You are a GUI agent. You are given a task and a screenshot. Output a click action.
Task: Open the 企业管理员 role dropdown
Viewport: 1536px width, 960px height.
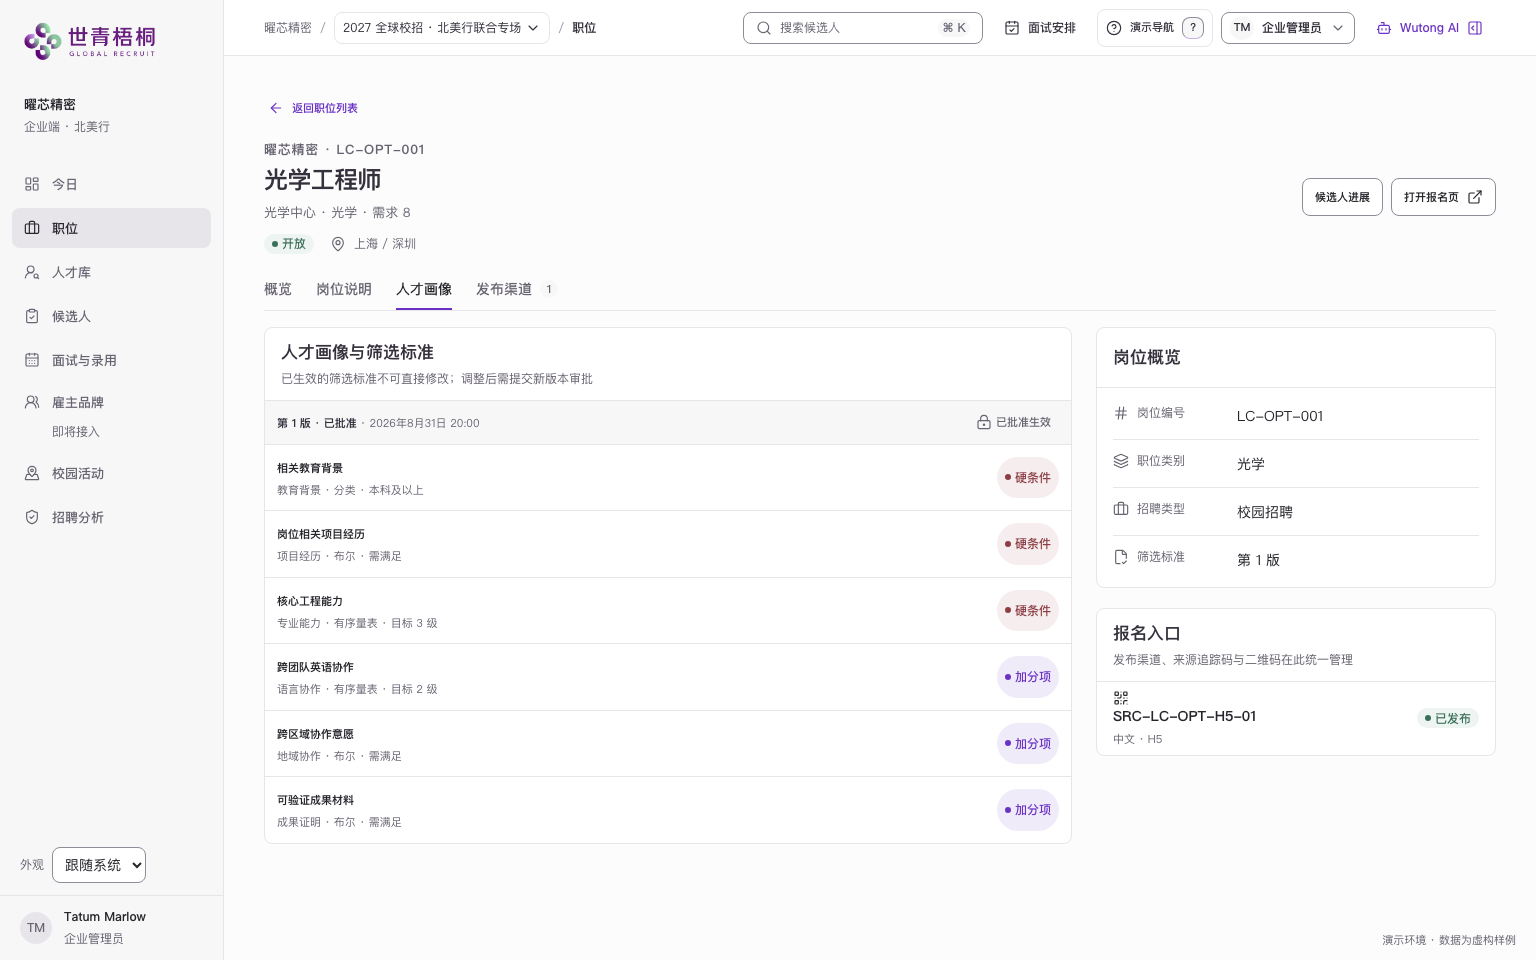pyautogui.click(x=1288, y=28)
